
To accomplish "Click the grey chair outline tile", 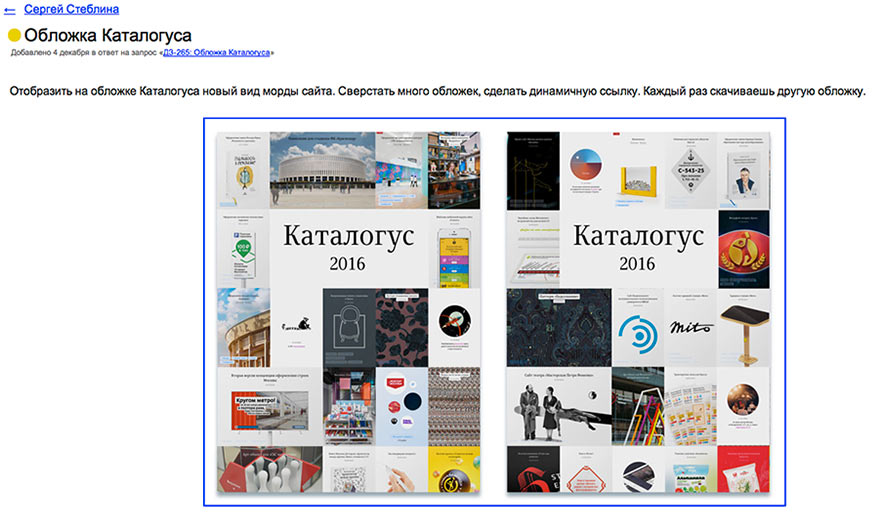I will pos(350,327).
